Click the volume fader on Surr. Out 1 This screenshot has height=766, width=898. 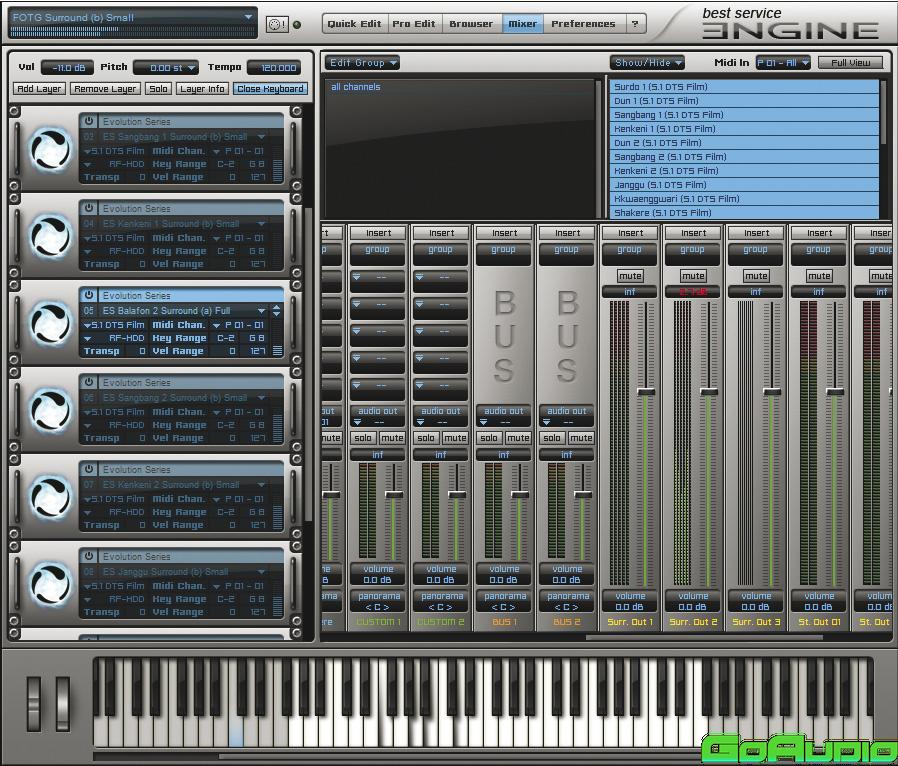point(646,392)
